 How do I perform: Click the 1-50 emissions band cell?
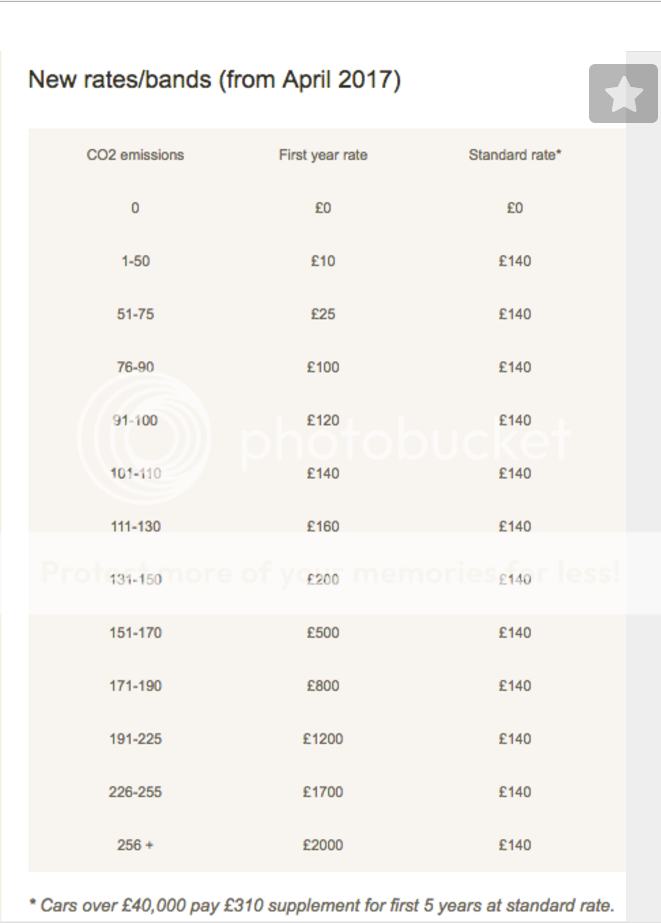click(136, 261)
